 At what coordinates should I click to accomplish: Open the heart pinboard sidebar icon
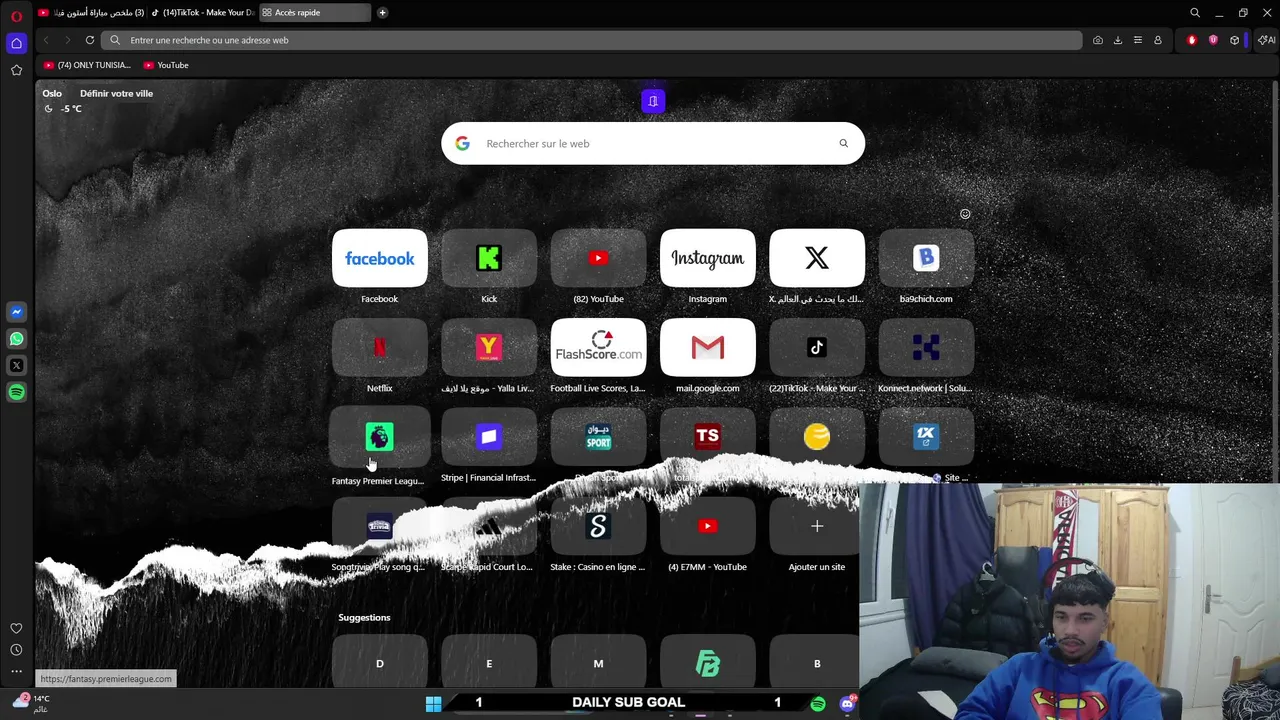(x=16, y=628)
